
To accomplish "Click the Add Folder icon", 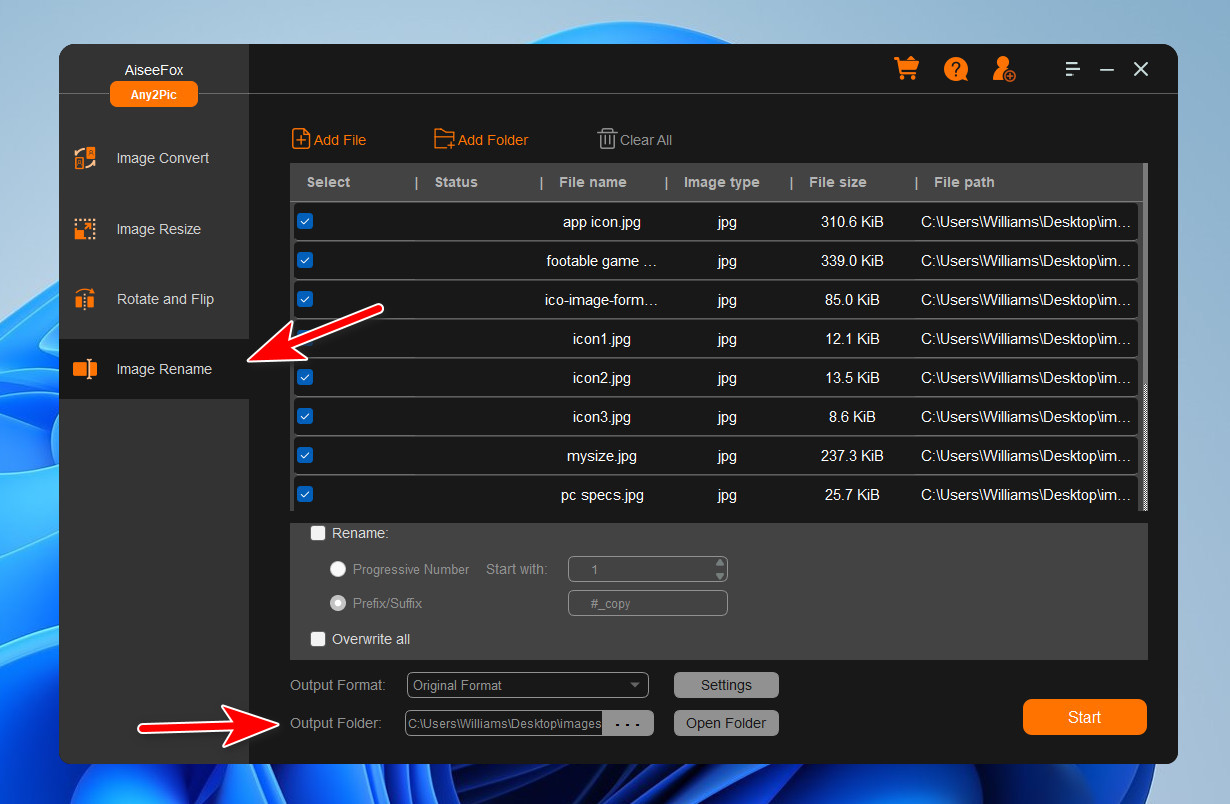I will click(444, 139).
